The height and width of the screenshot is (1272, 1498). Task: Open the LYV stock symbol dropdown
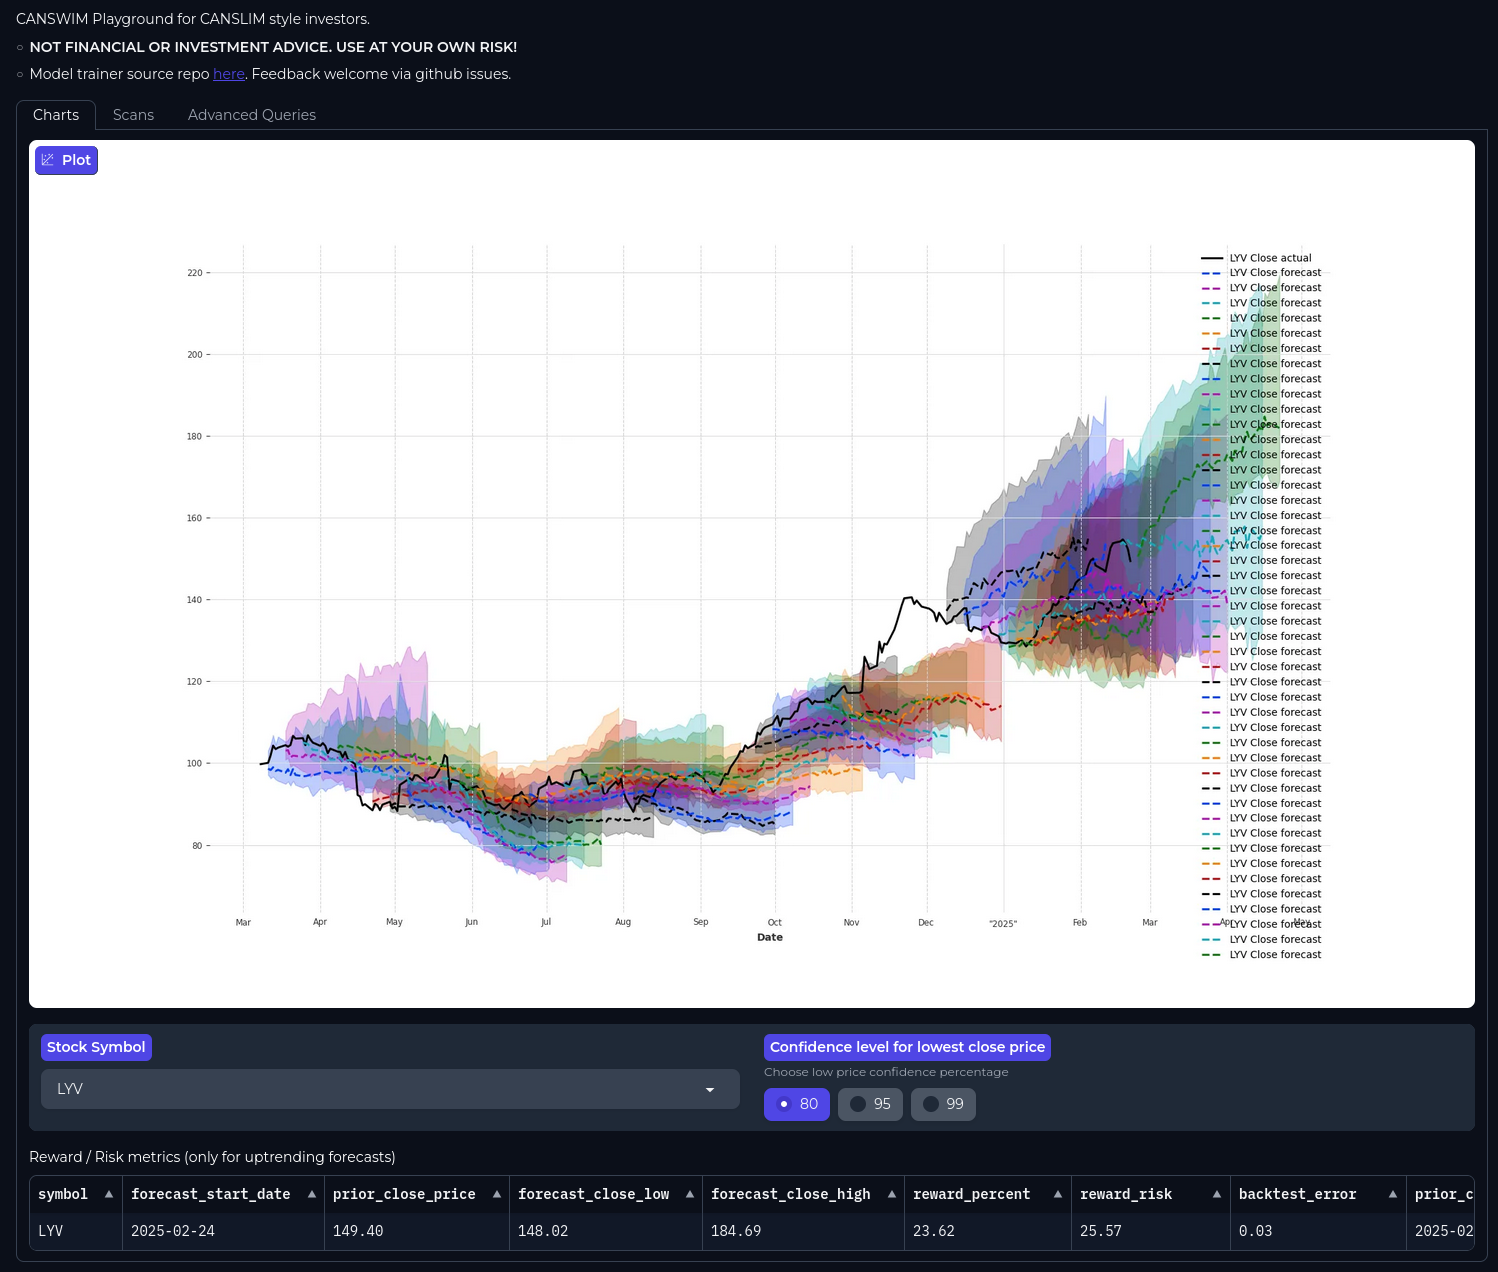click(x=390, y=1089)
